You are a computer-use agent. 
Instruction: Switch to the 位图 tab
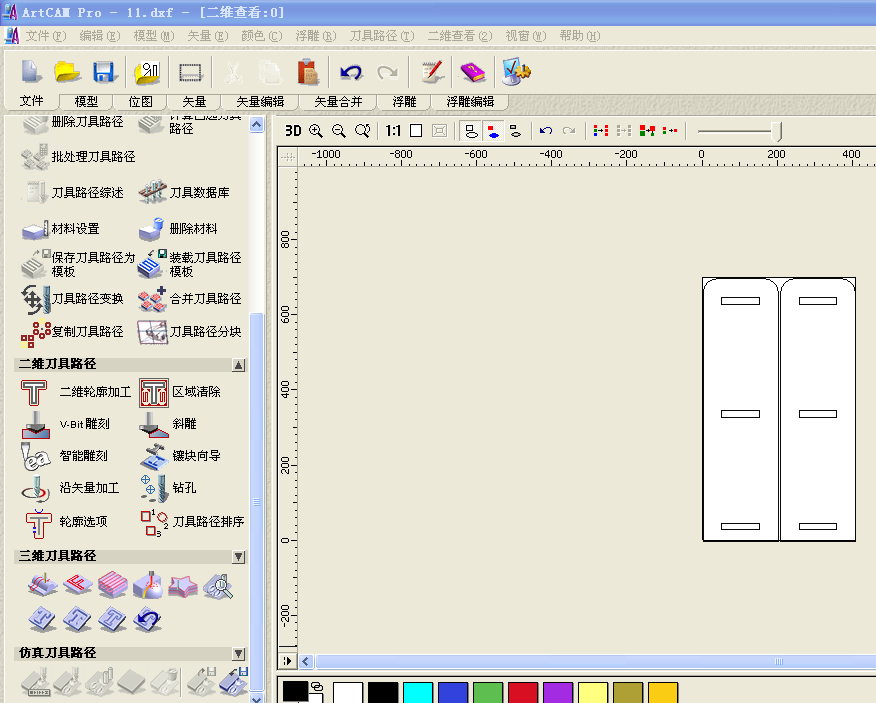140,102
